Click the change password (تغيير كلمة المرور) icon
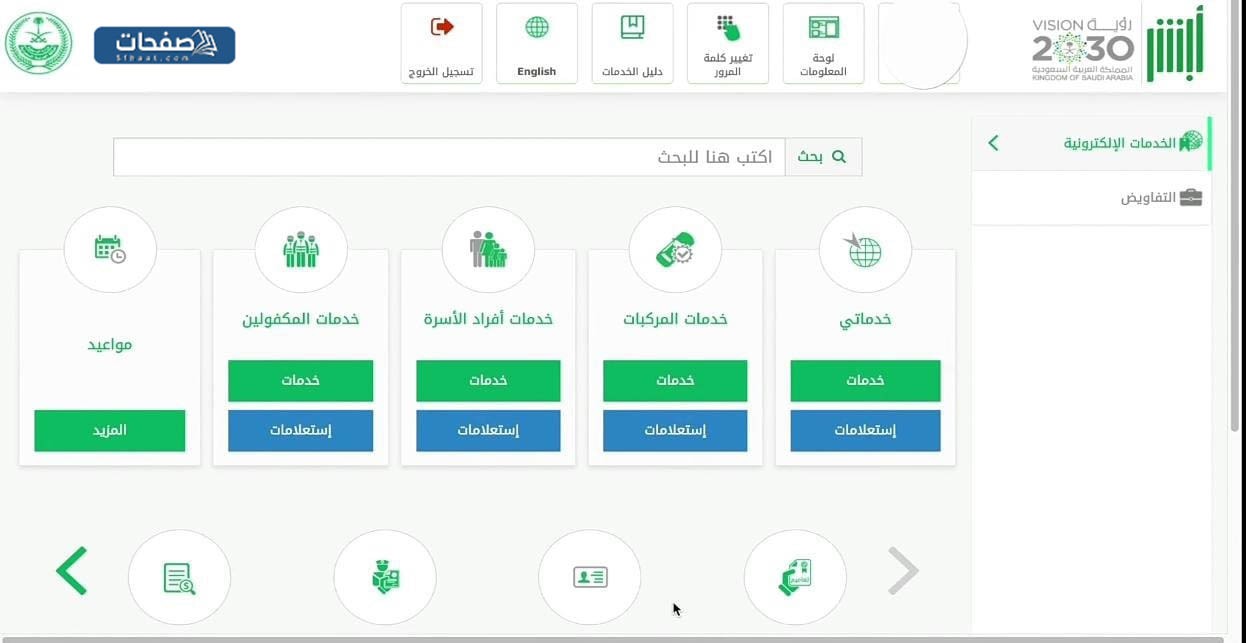The image size is (1246, 643). (x=727, y=28)
